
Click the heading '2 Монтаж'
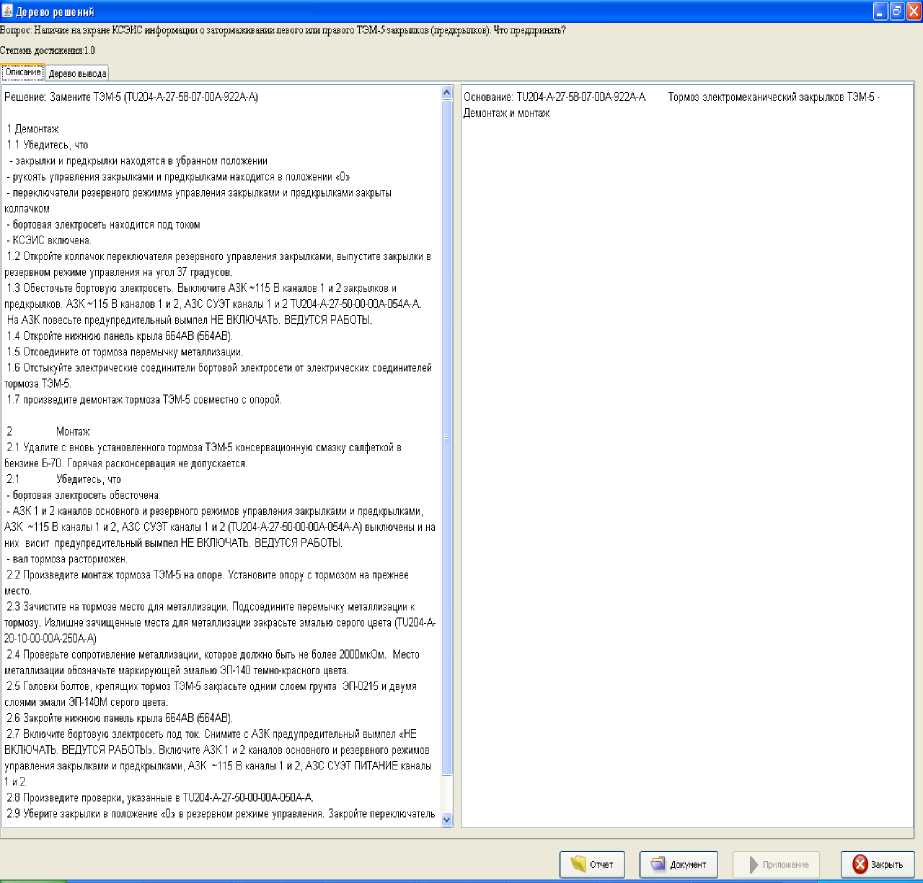(x=48, y=431)
